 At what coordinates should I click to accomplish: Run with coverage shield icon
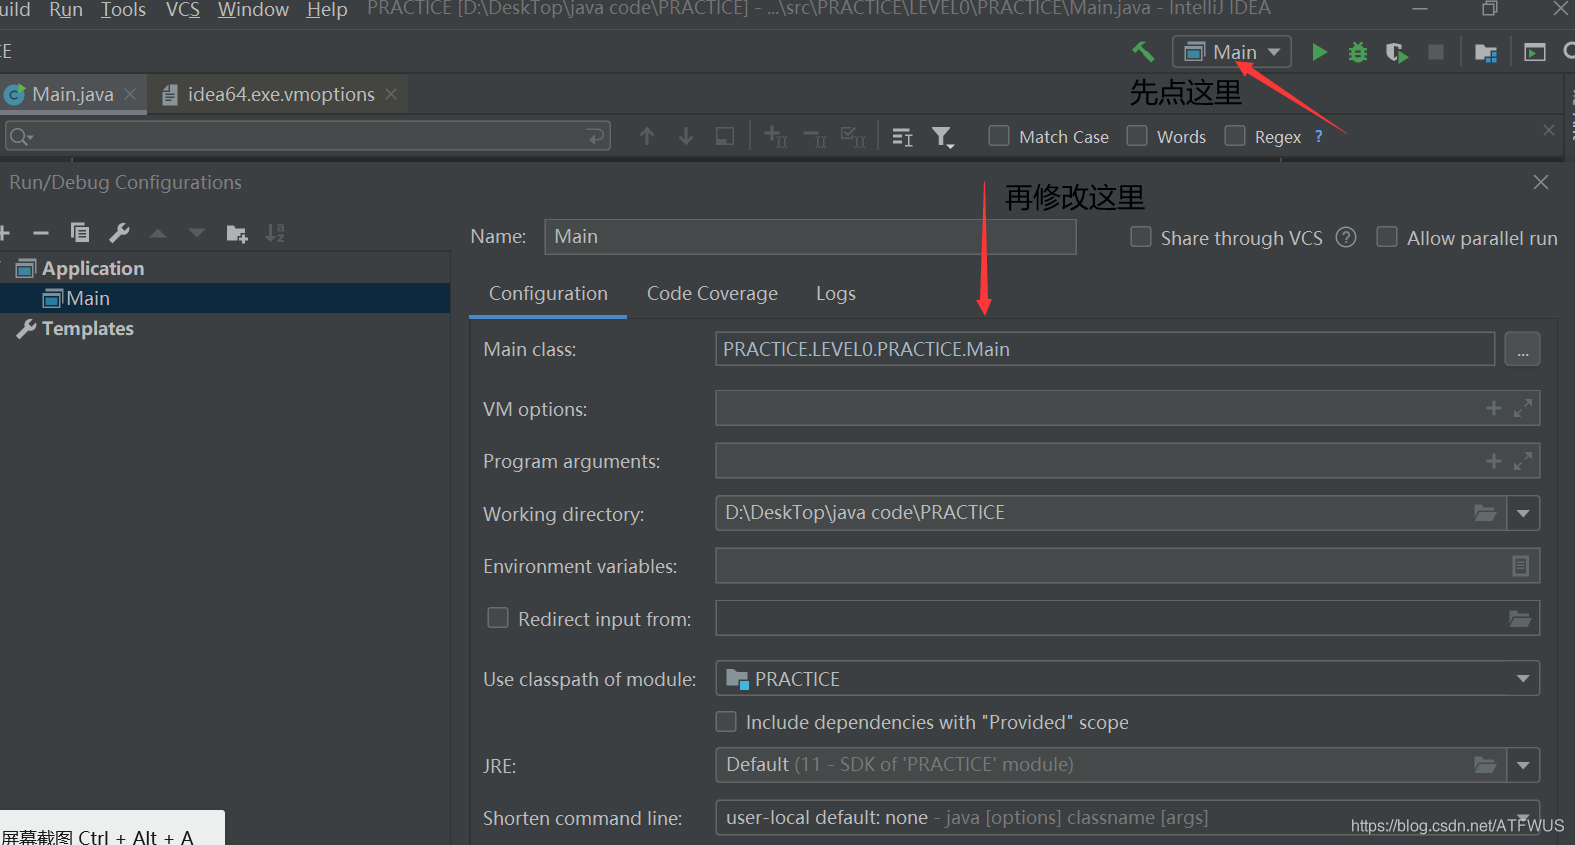pyautogui.click(x=1396, y=52)
